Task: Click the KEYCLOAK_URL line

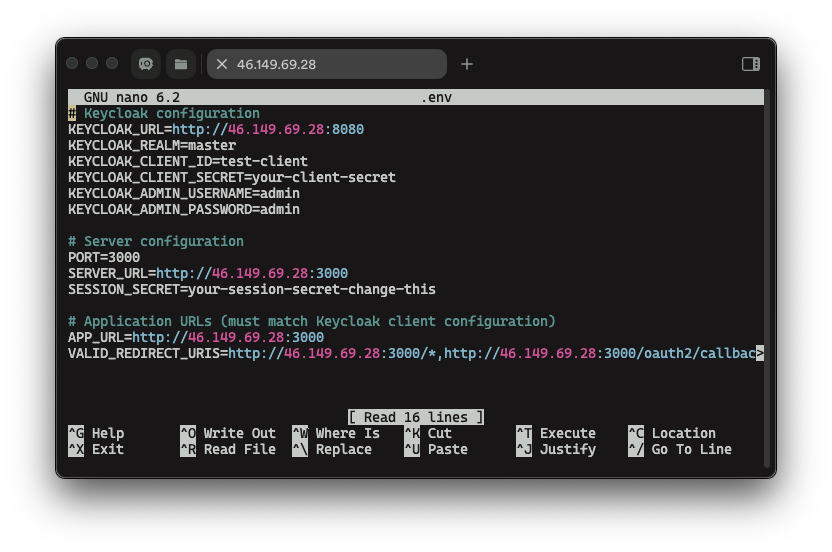Action: tap(216, 129)
